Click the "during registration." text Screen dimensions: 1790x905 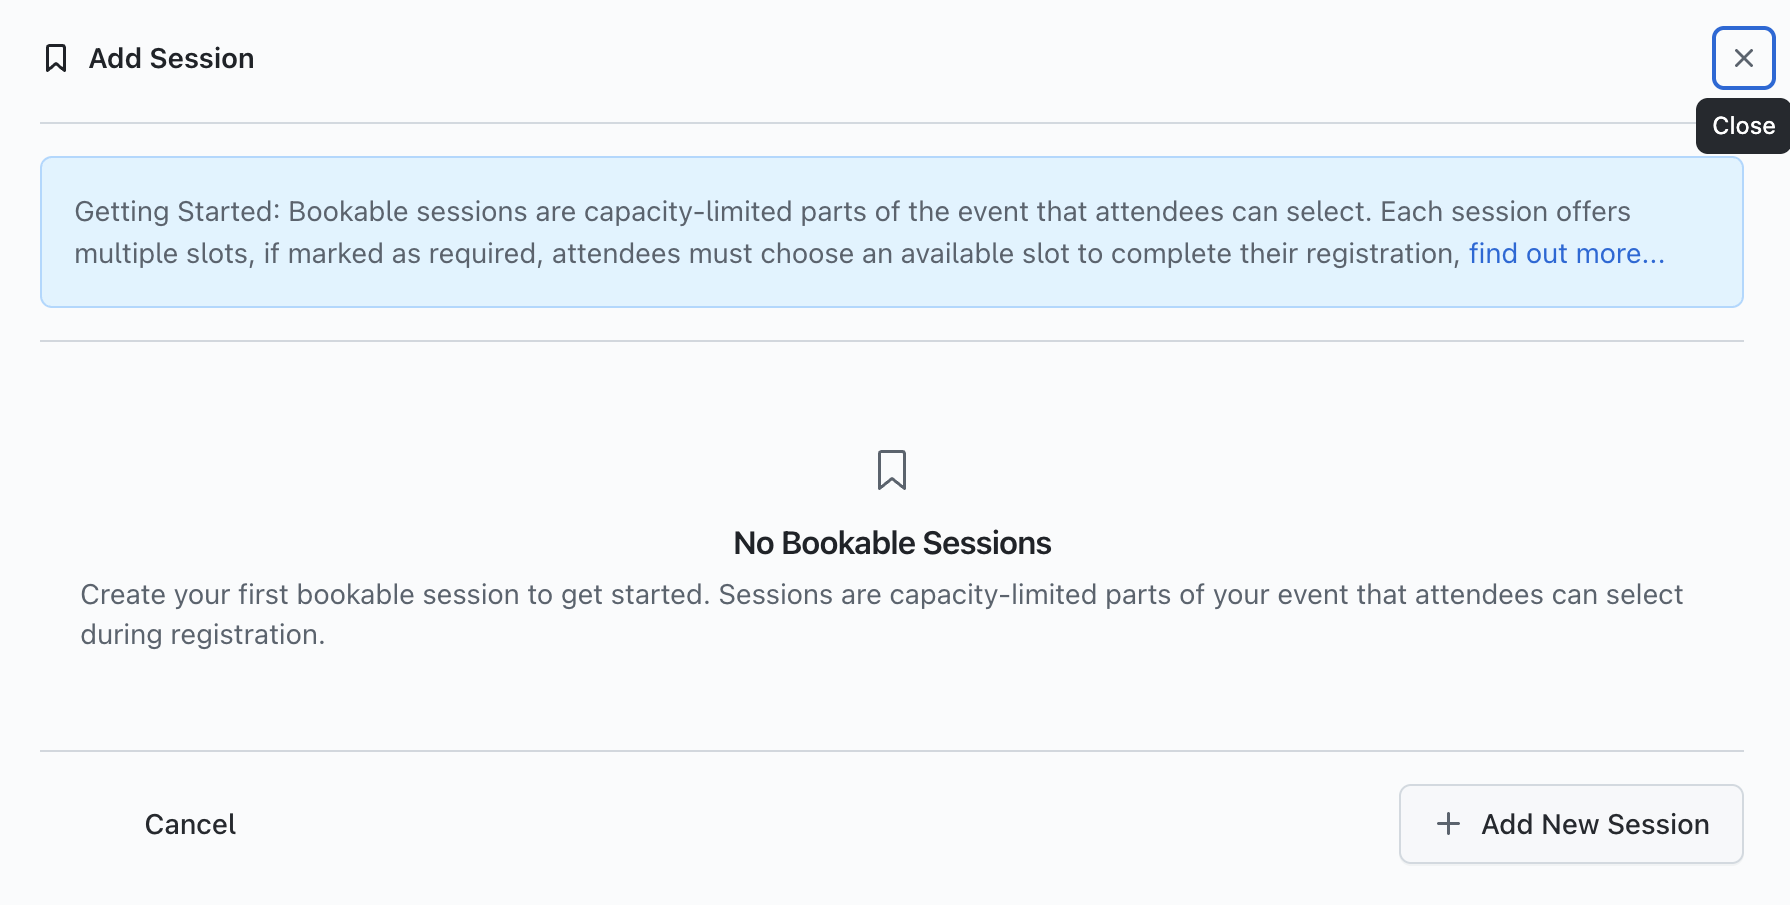coord(202,635)
